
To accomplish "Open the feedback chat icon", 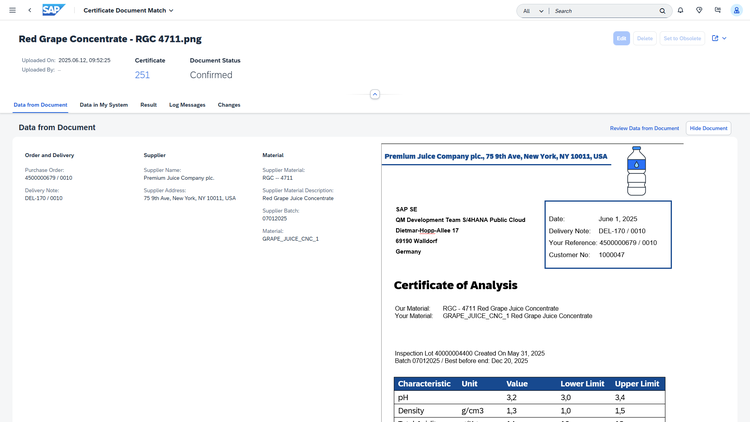I will [x=718, y=10].
